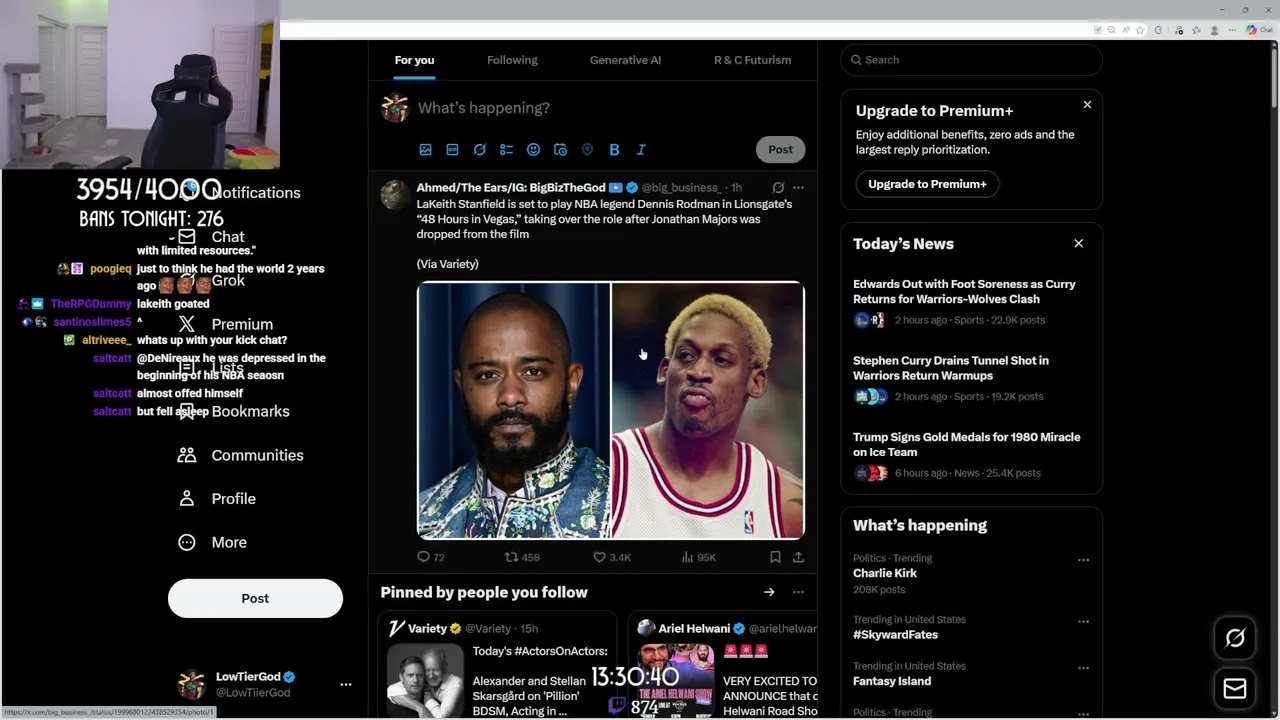The image size is (1280, 720).
Task: Open the Dennis Rodman photo
Action: click(708, 410)
